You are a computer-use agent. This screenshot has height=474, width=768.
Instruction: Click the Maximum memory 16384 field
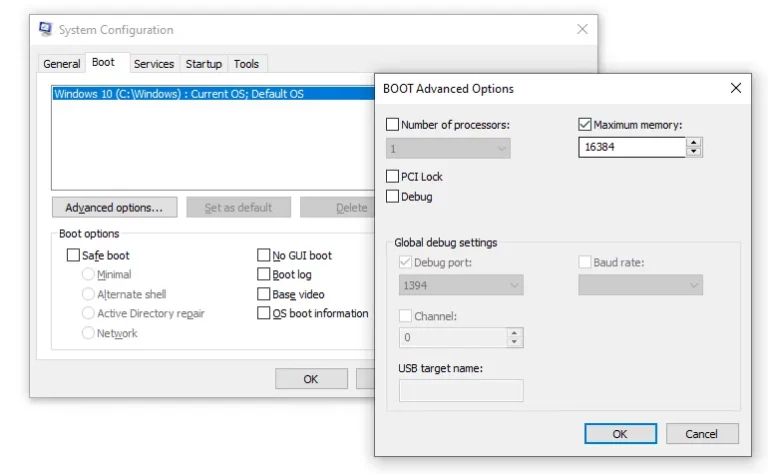click(x=632, y=147)
